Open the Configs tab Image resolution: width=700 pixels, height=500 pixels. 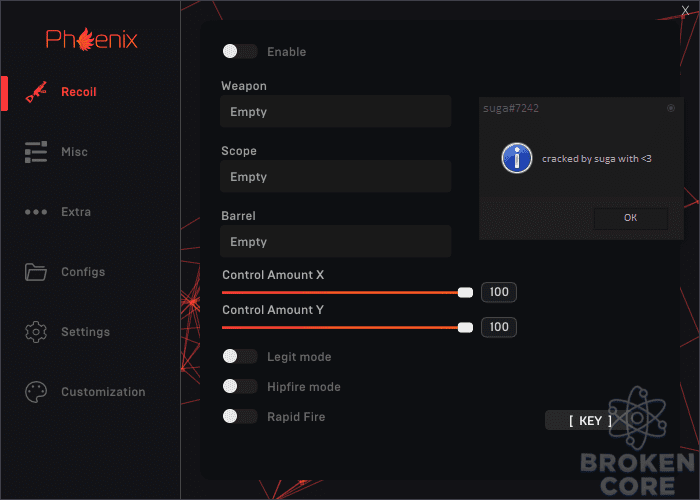(83, 272)
